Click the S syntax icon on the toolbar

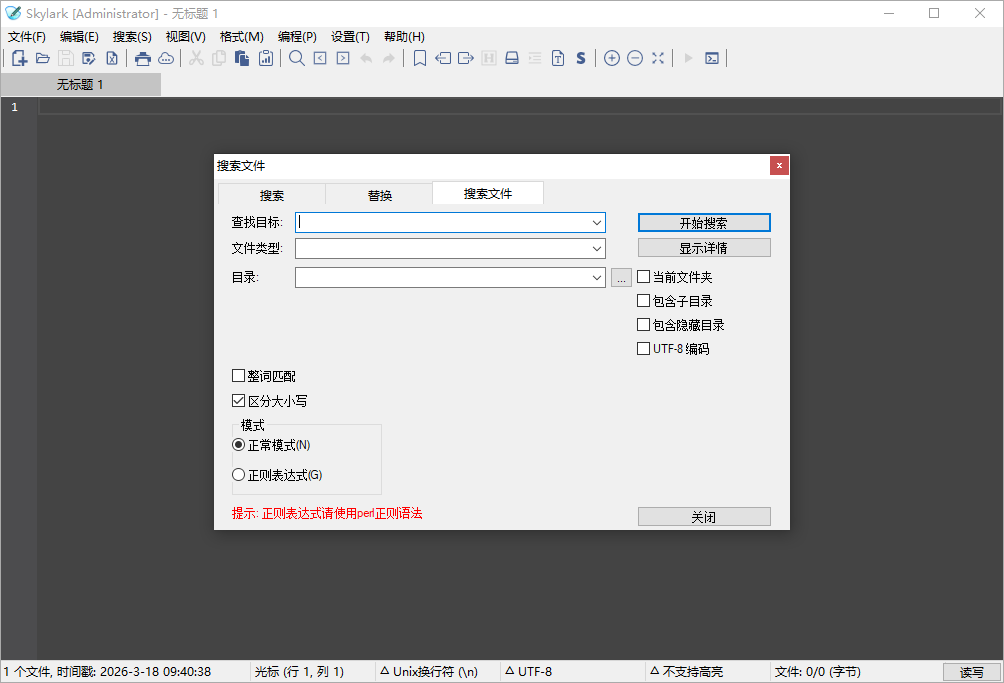tap(580, 58)
